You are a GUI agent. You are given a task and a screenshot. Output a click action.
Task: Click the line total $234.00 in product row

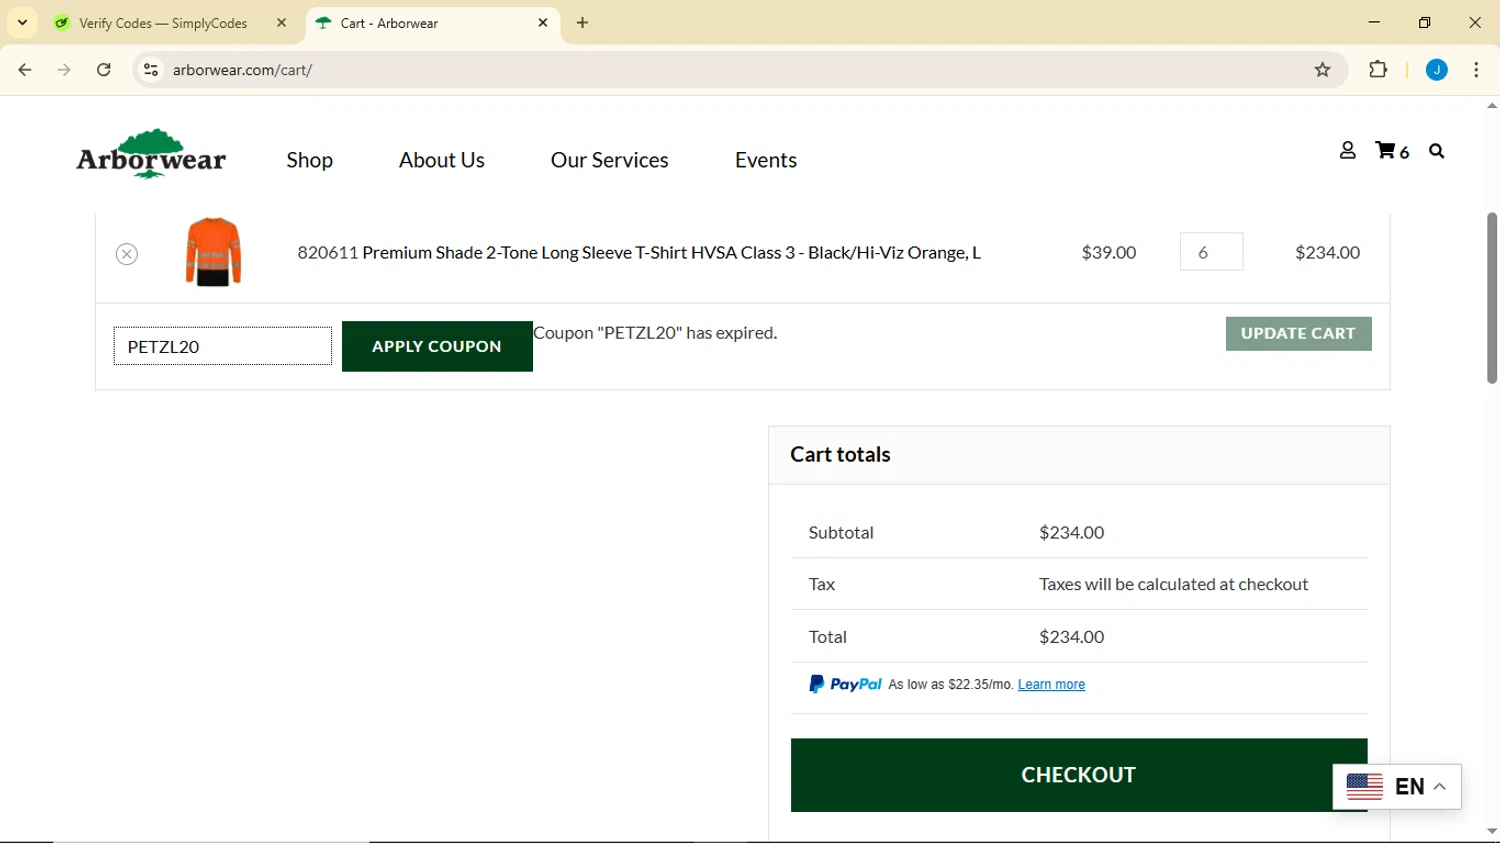[1327, 252]
